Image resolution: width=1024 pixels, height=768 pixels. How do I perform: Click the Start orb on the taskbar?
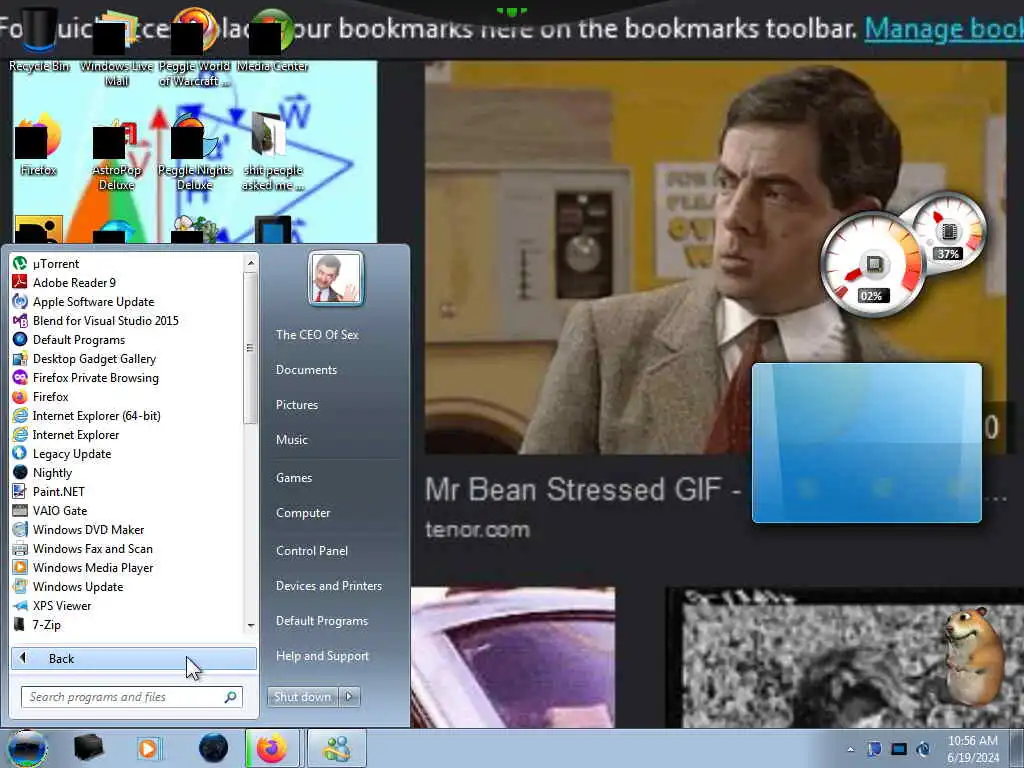pos(27,748)
